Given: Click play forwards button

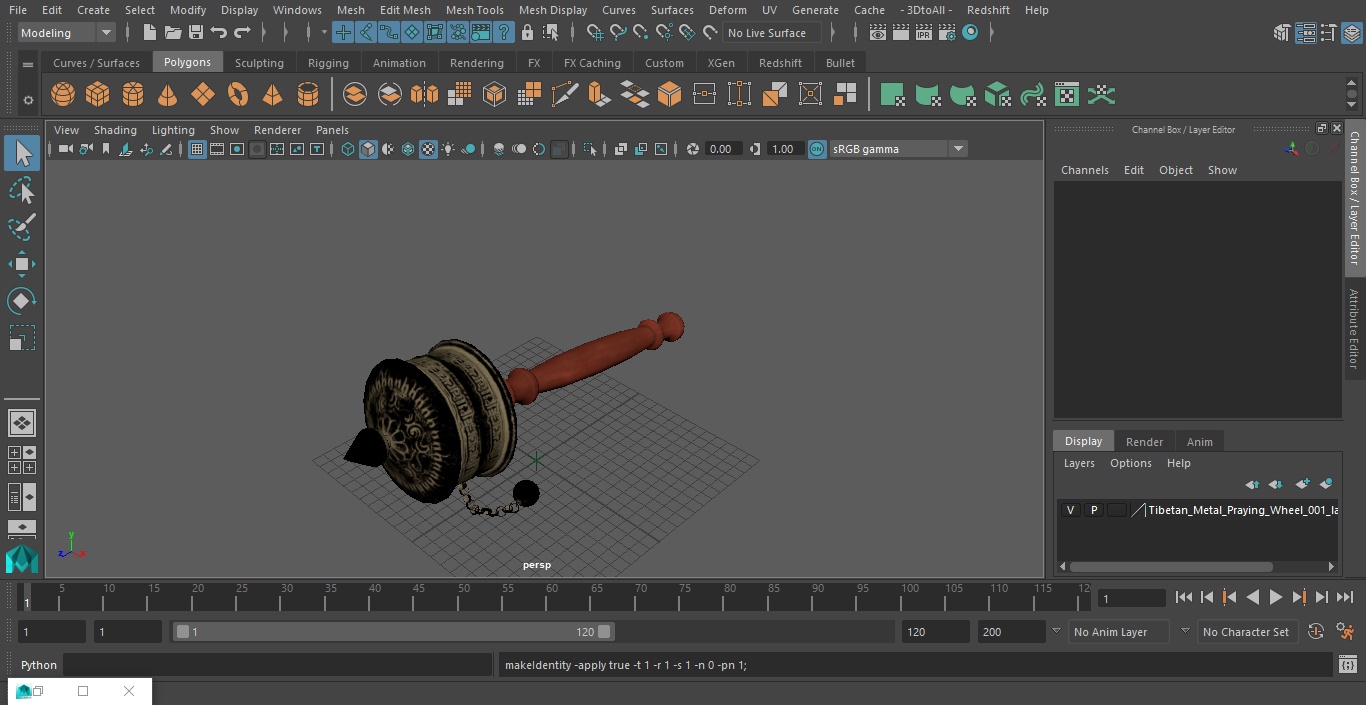Looking at the screenshot, I should 1276,597.
